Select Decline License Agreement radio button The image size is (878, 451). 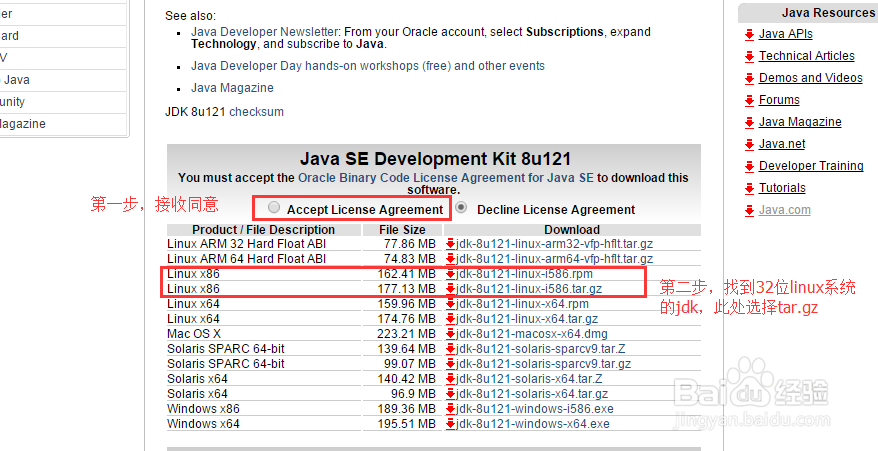pyautogui.click(x=461, y=207)
